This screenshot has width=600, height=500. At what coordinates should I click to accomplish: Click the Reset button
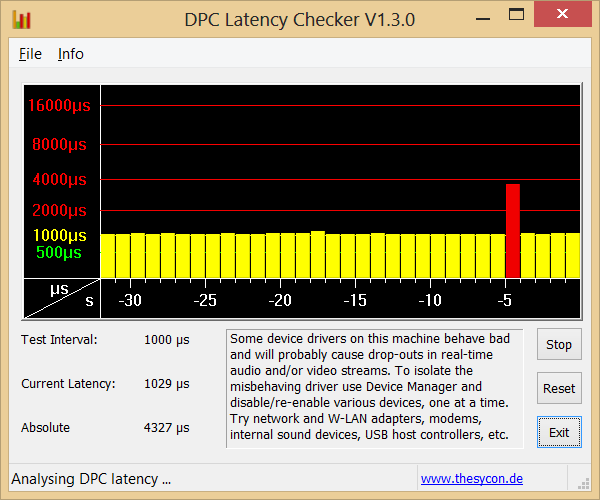pyautogui.click(x=559, y=388)
